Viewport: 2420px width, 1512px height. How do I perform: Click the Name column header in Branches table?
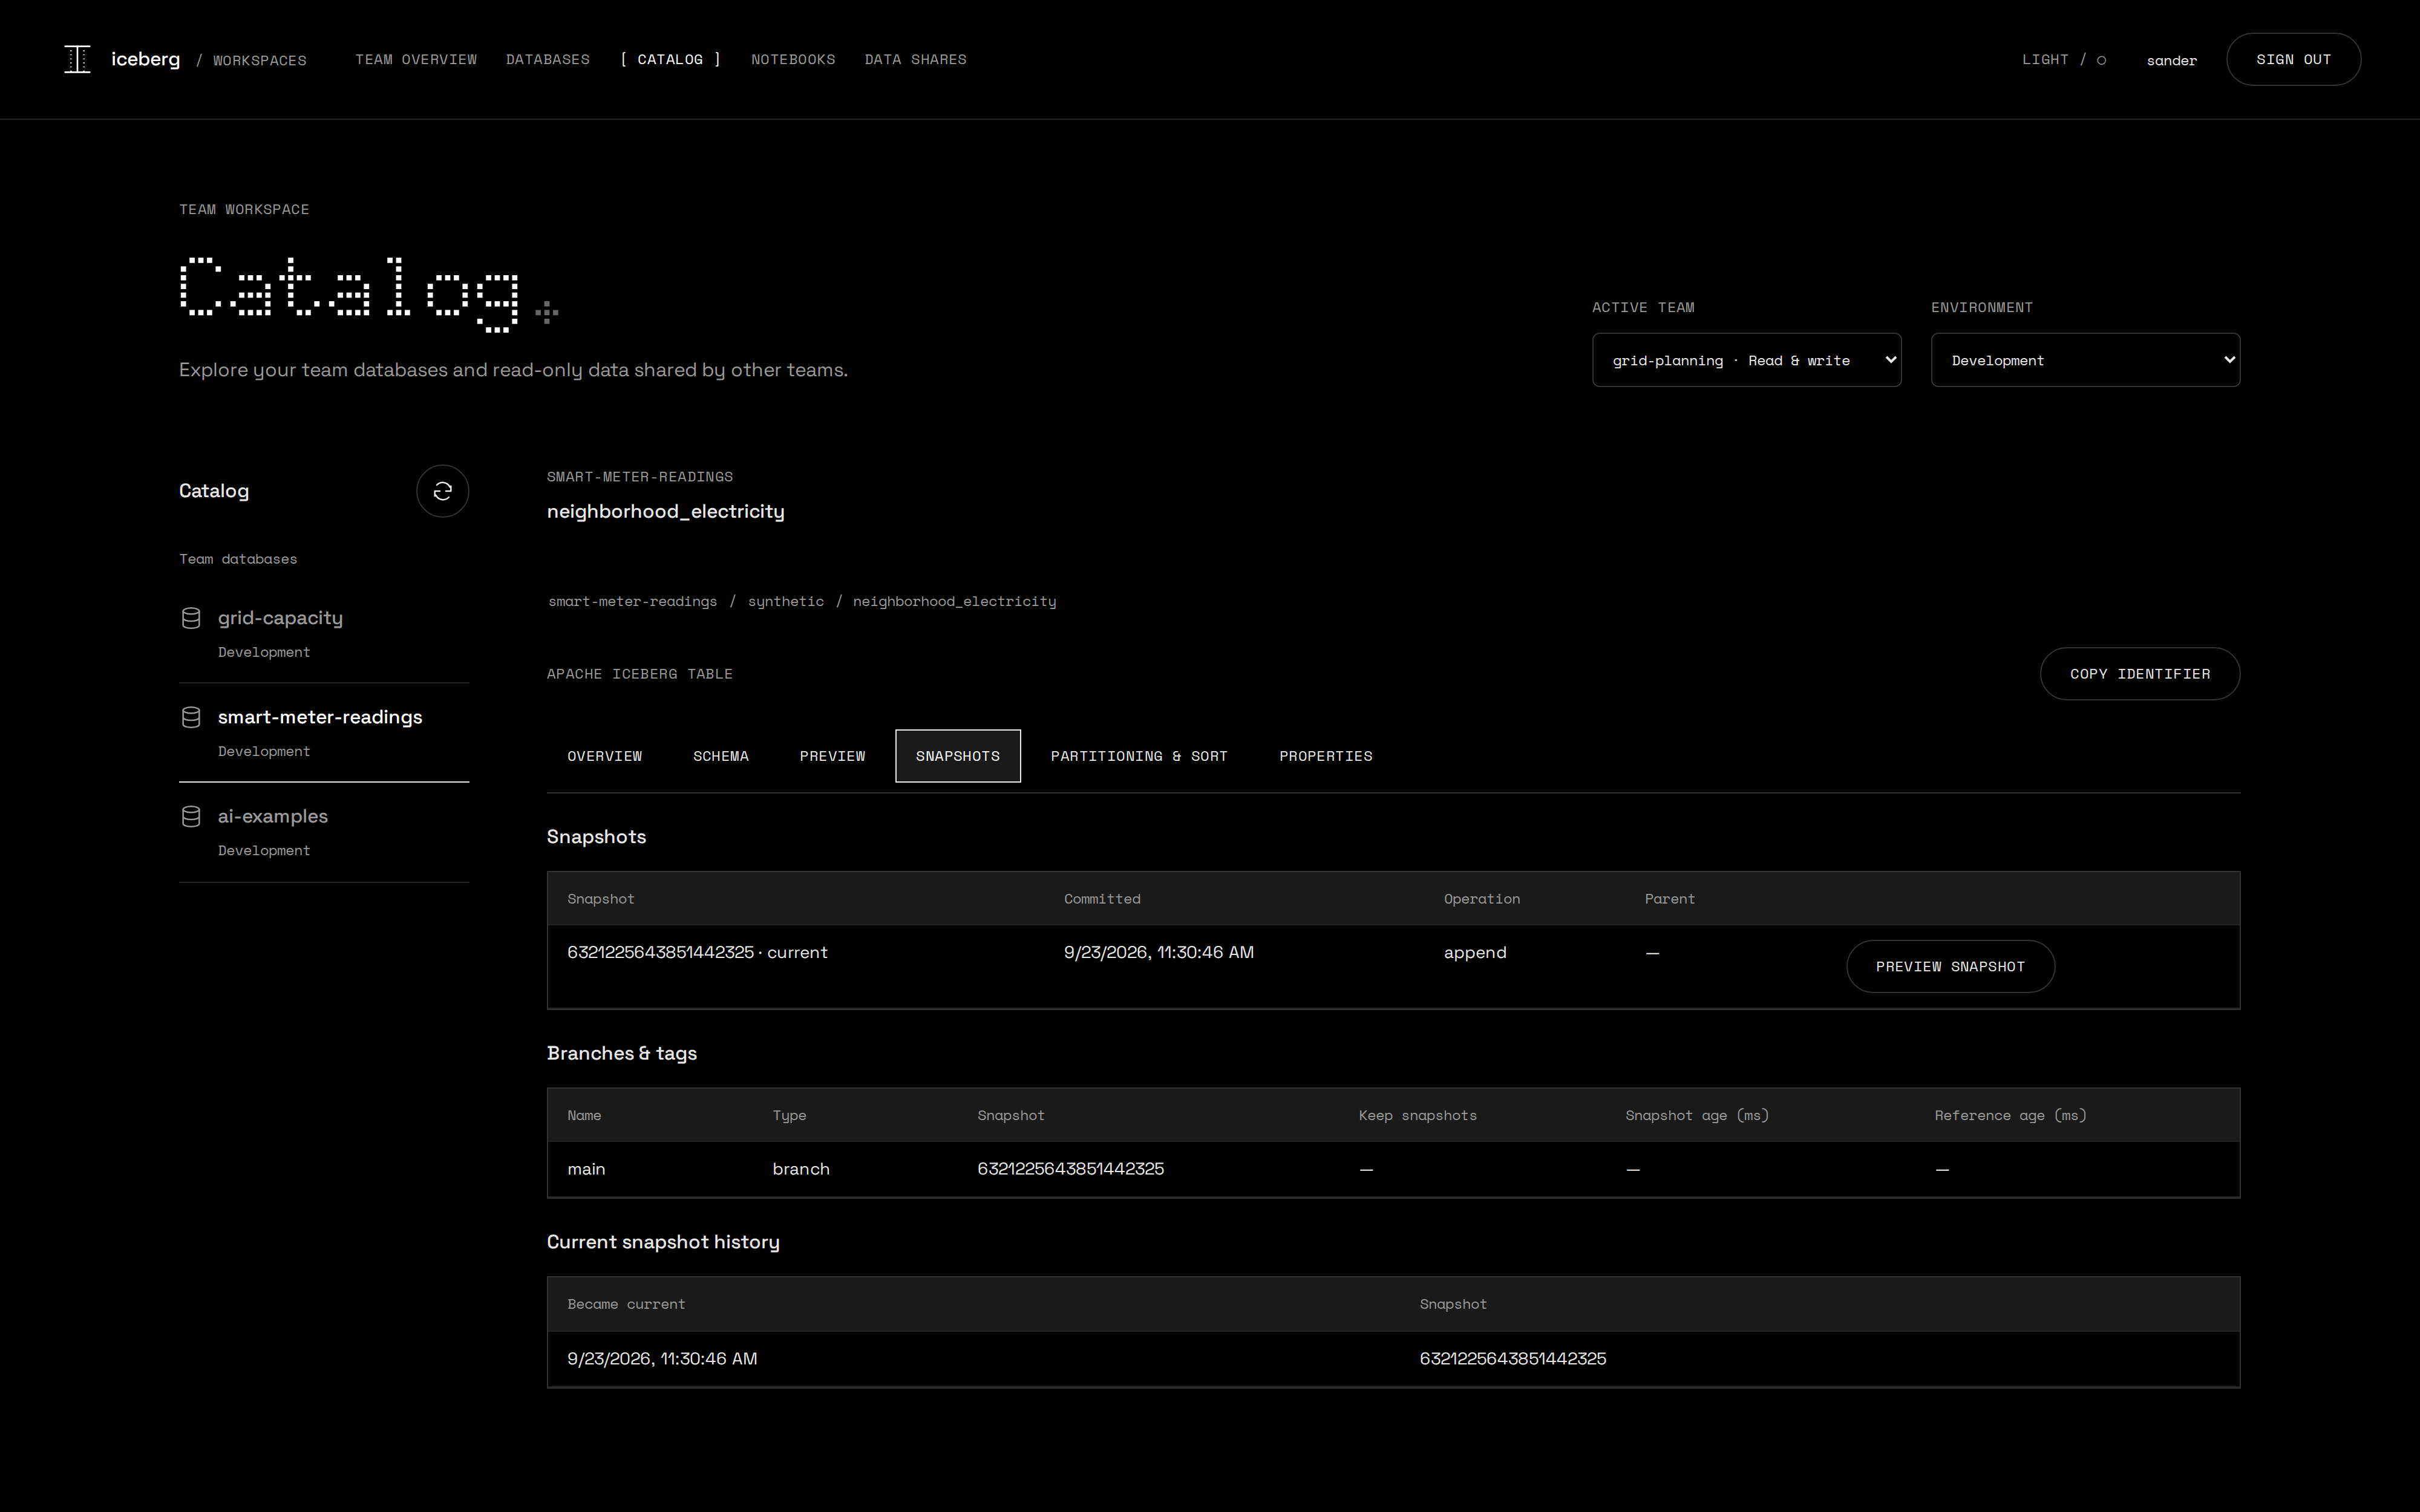click(x=584, y=1116)
